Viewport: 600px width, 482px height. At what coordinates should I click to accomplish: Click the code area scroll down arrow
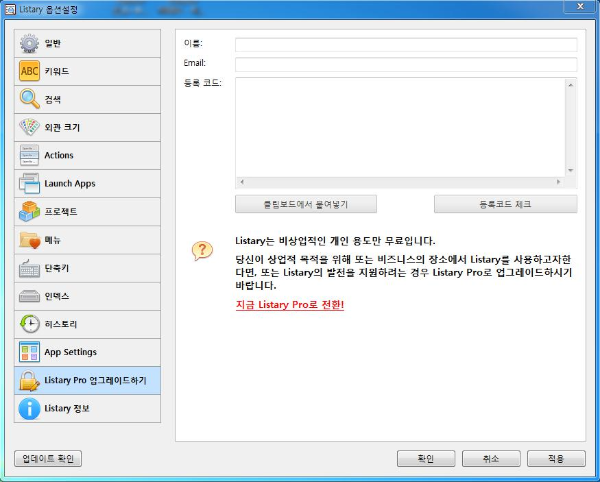571,170
